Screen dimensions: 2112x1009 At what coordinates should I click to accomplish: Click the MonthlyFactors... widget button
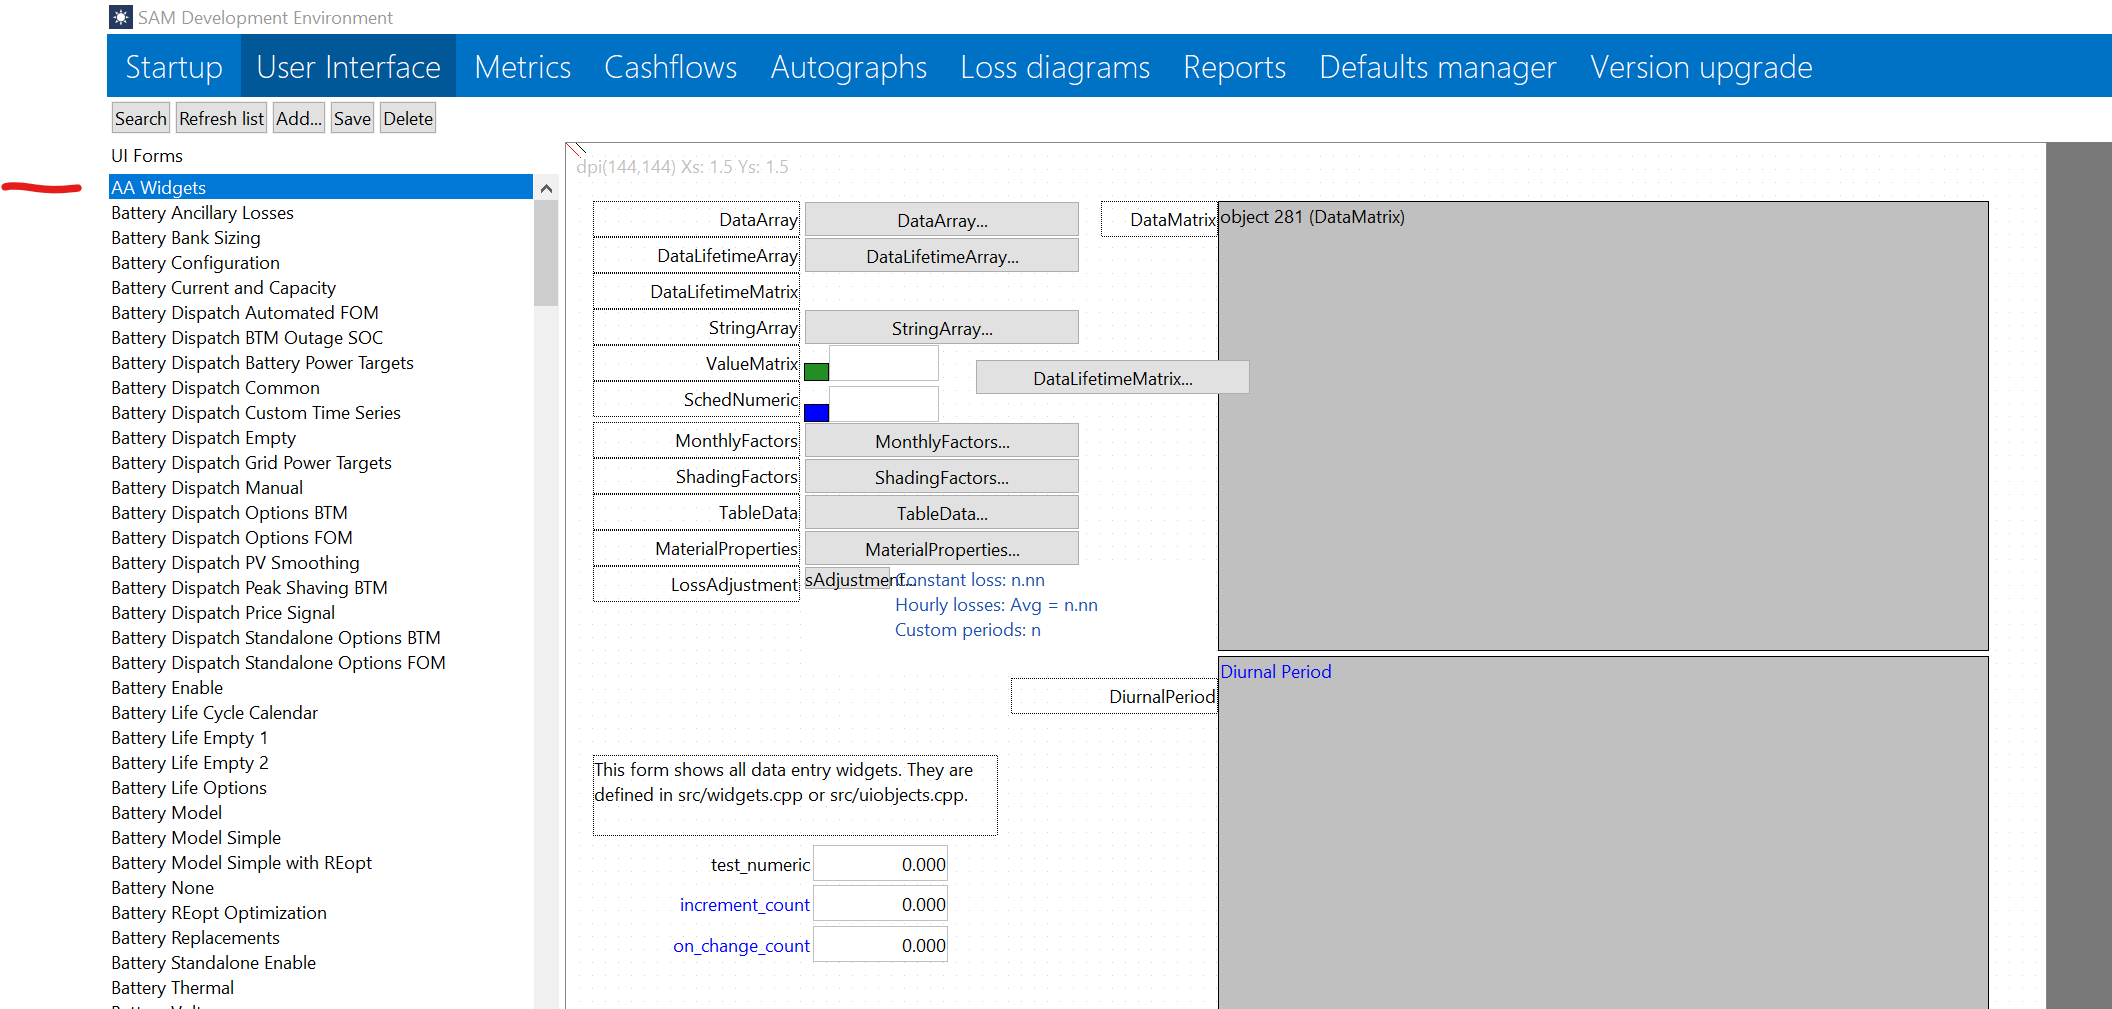[x=940, y=440]
